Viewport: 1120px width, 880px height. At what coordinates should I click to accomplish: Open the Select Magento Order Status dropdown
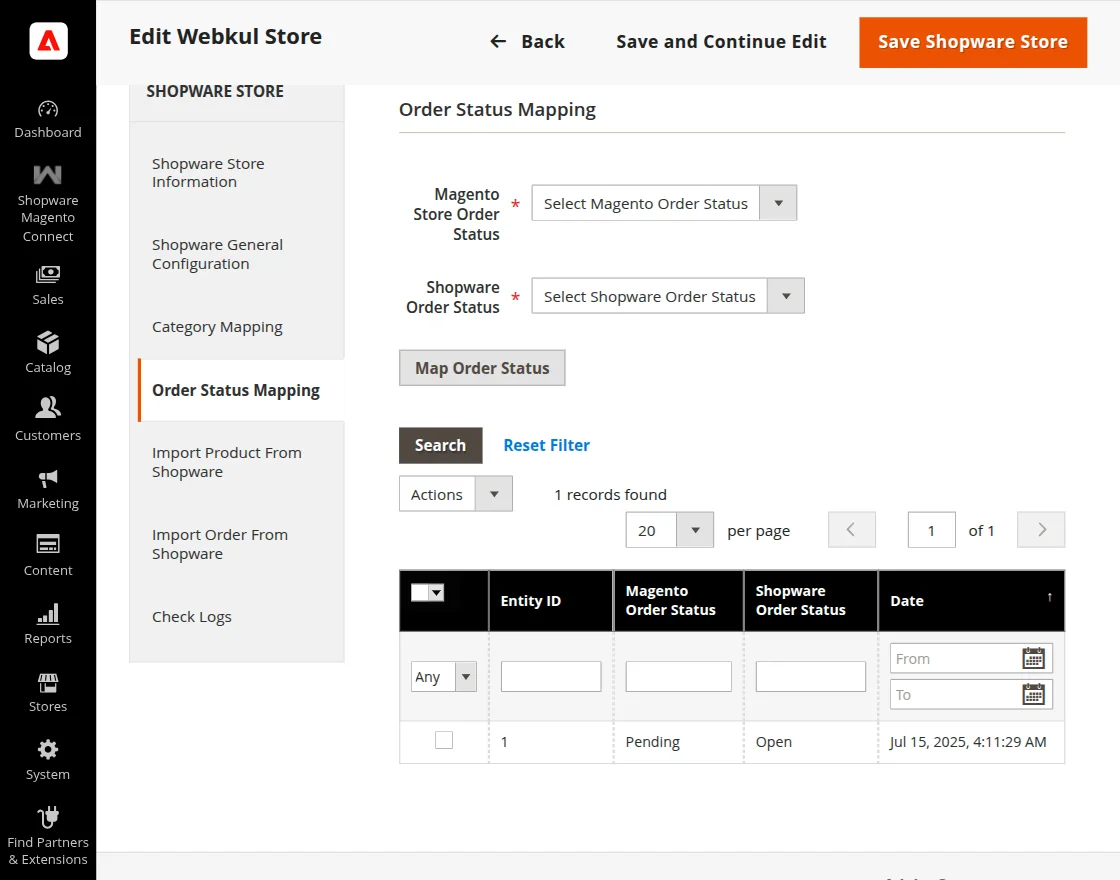(777, 202)
